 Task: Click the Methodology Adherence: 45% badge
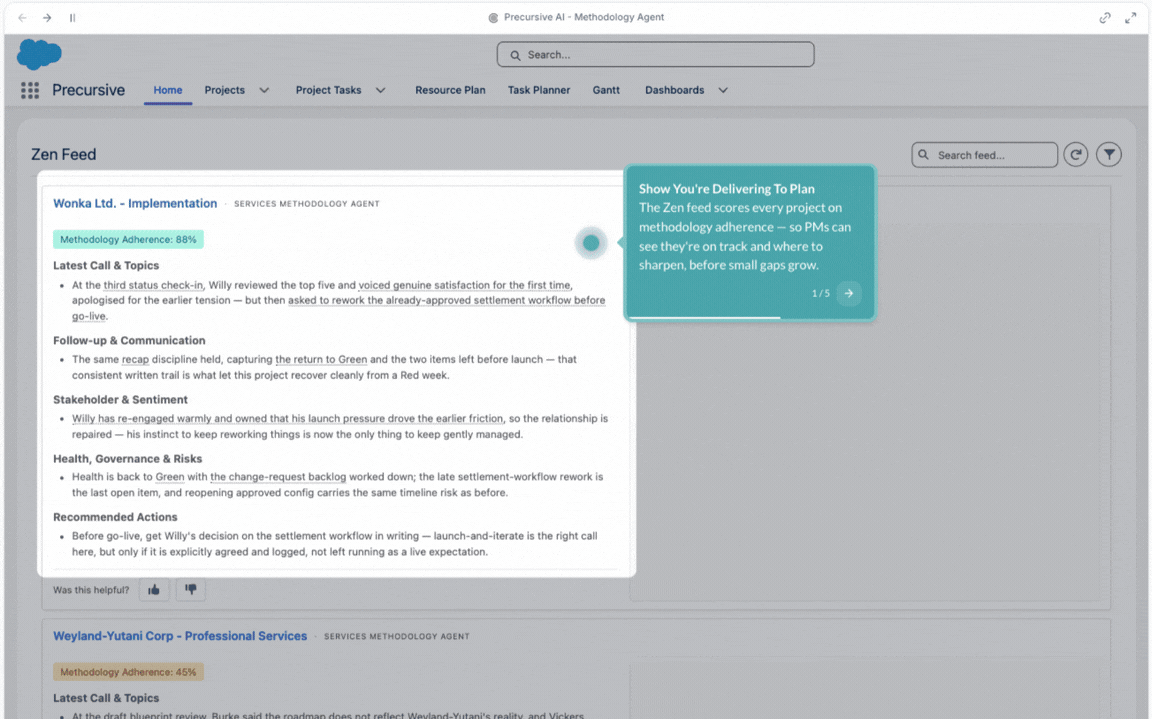click(128, 672)
